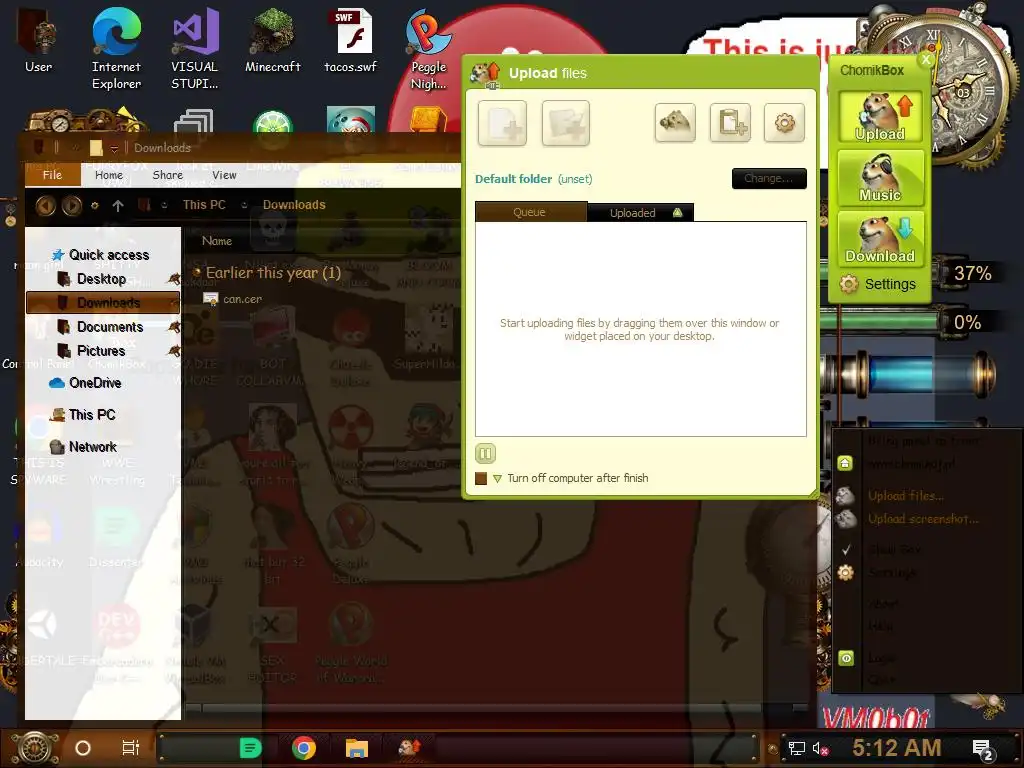Click the explorer horizontal scrollbar
Screen dimensions: 1024x768
(x=482, y=707)
